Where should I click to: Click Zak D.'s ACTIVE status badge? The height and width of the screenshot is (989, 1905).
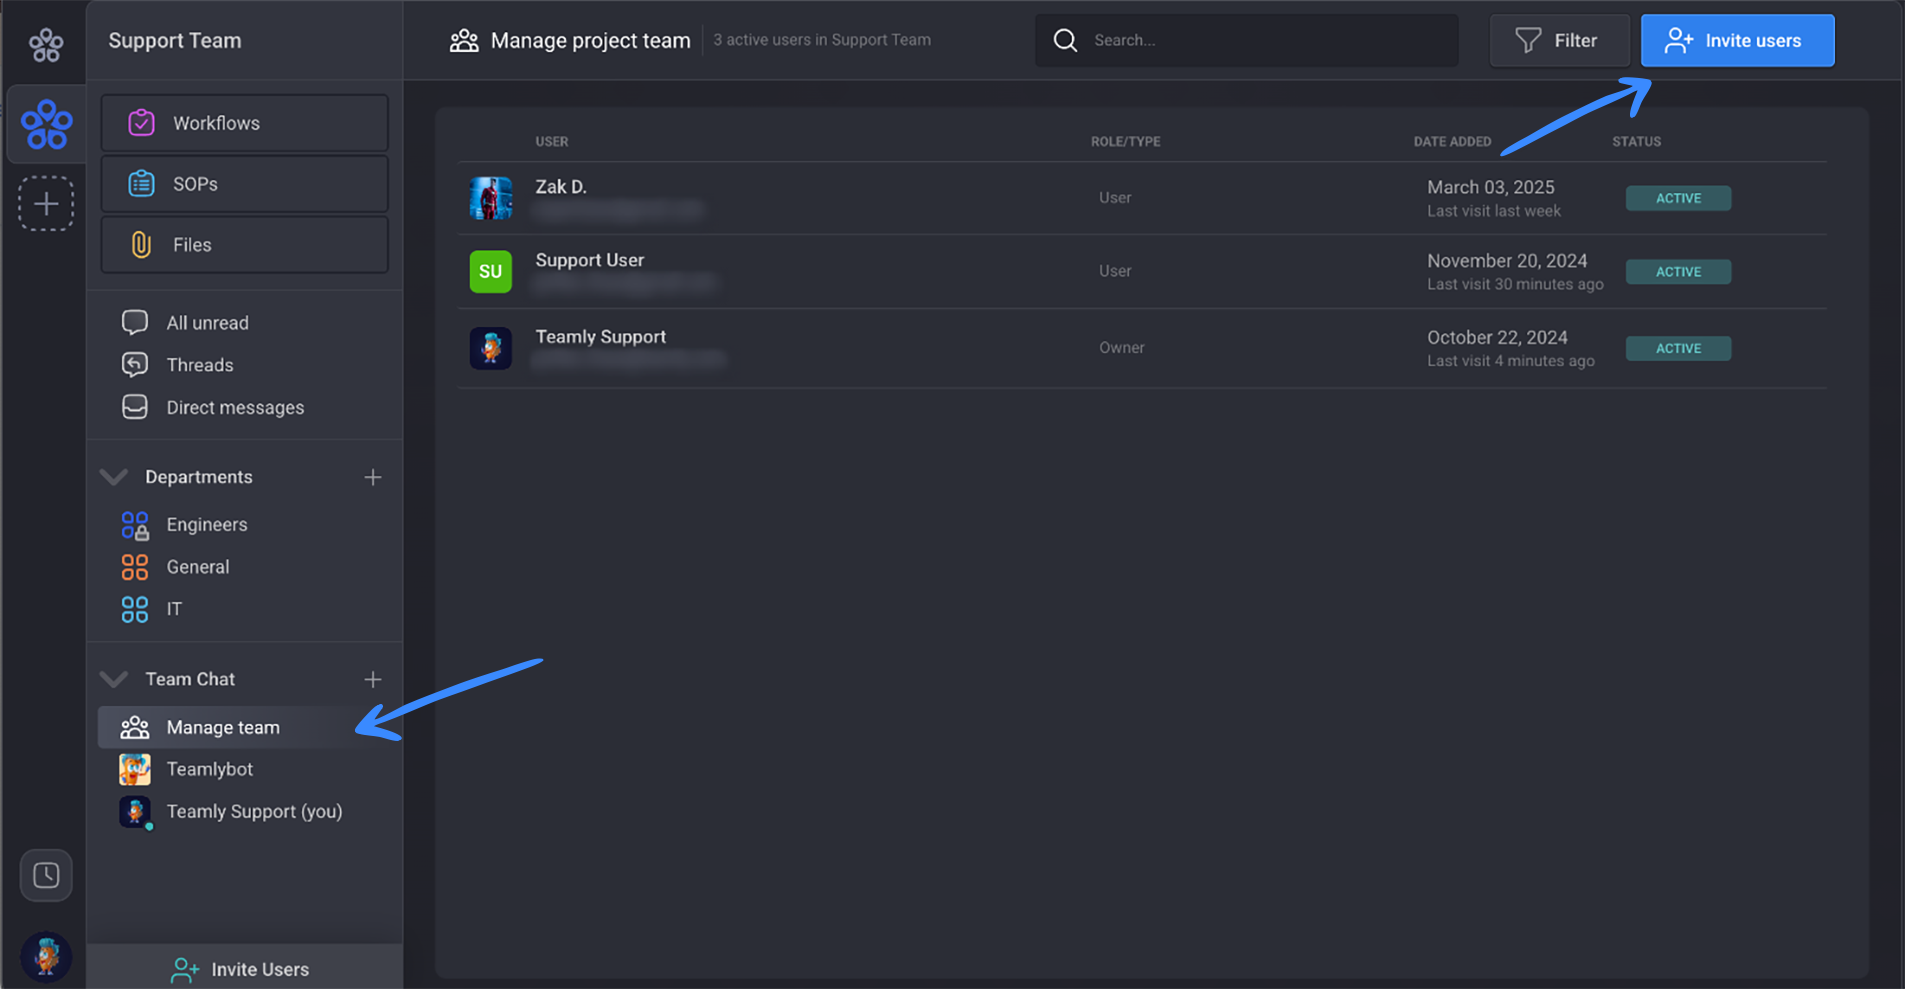click(1678, 198)
